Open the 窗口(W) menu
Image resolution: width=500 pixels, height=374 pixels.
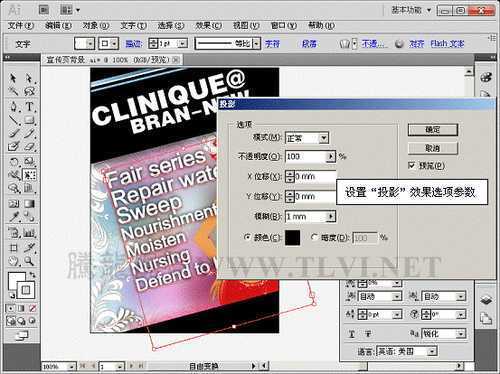(x=284, y=26)
